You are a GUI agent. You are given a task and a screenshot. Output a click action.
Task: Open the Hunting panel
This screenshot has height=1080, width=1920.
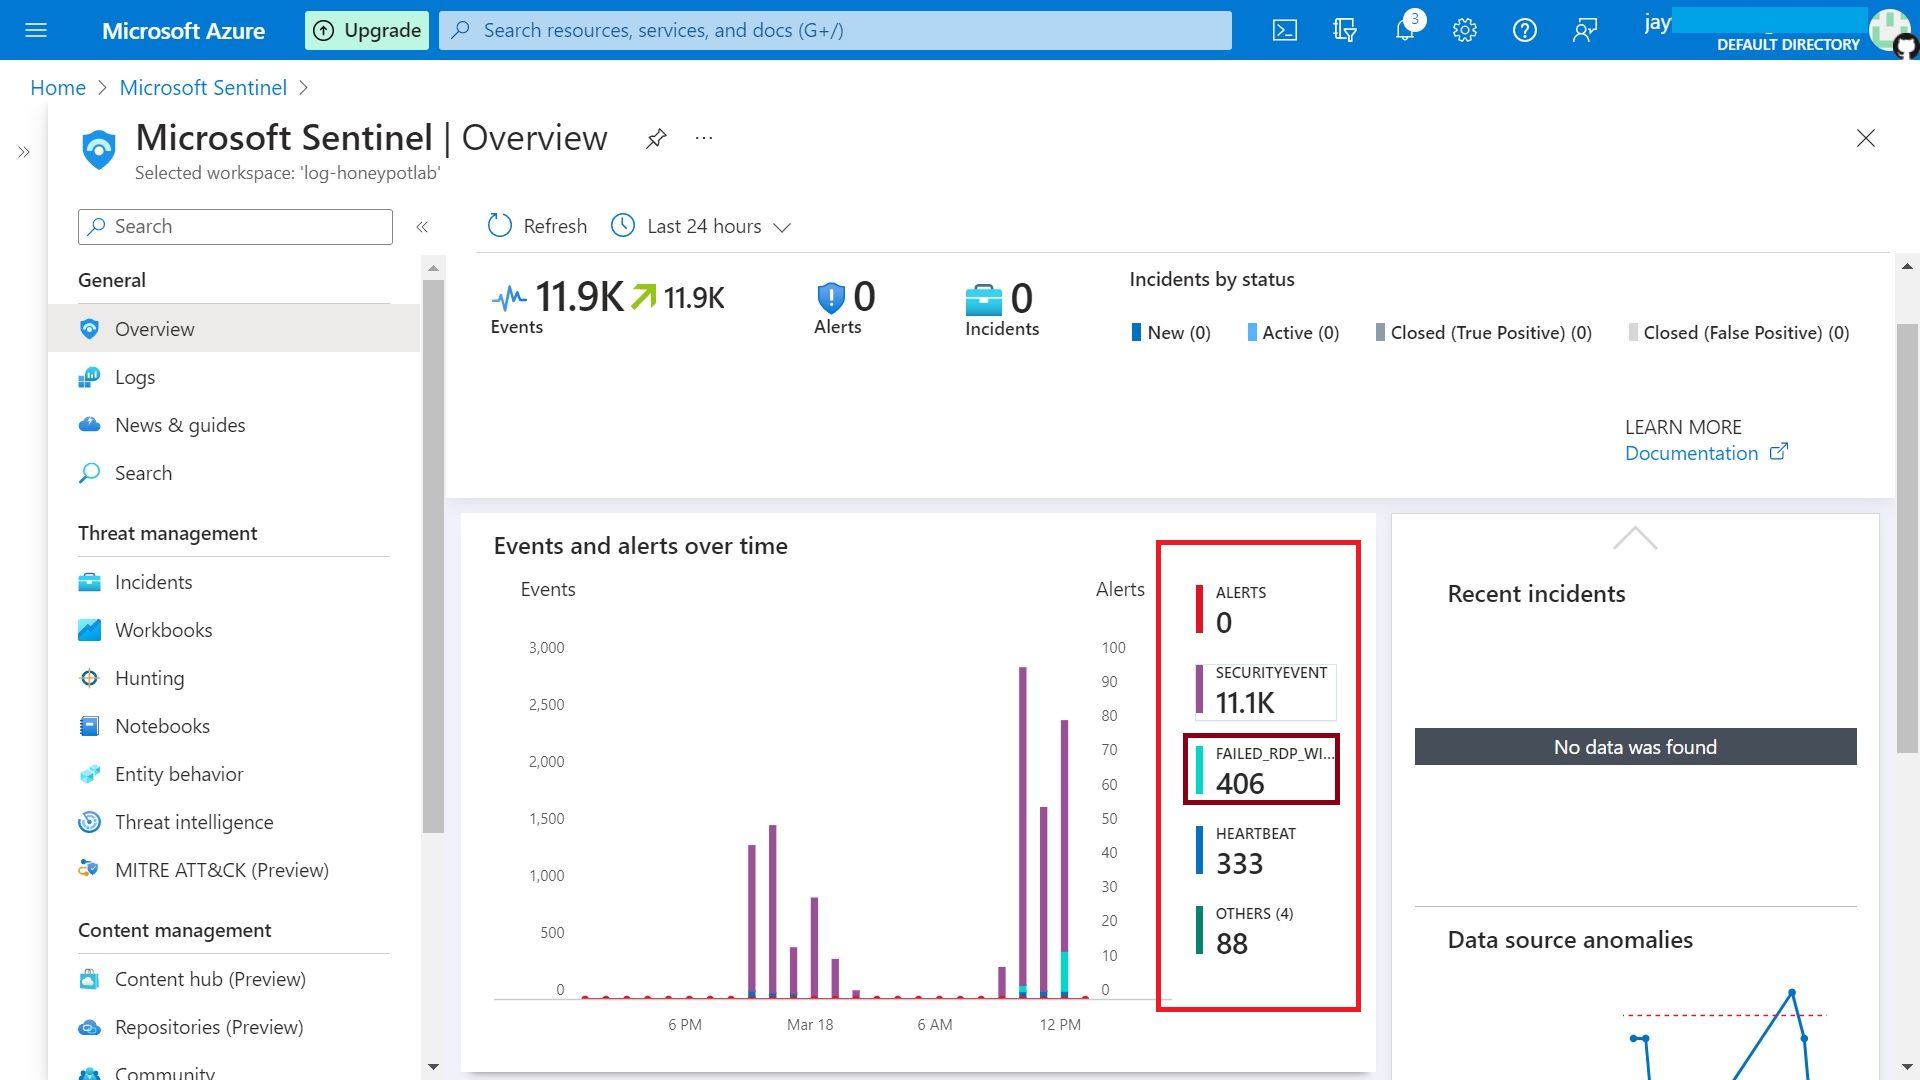point(149,676)
